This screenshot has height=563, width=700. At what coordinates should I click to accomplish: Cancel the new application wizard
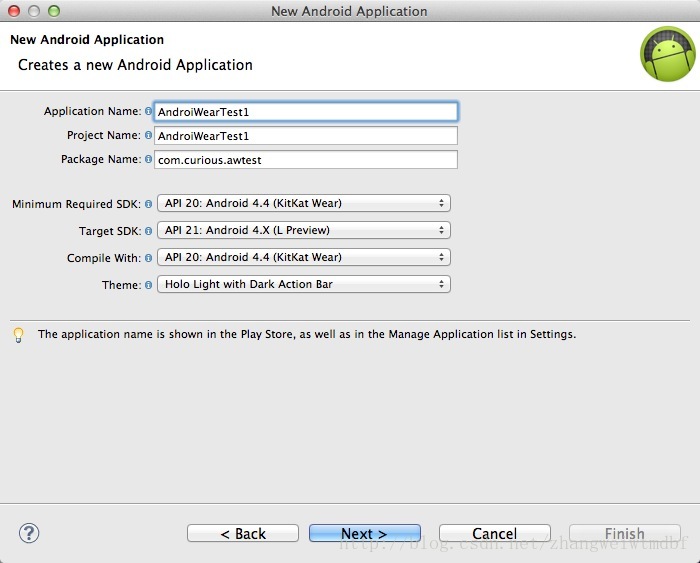coord(495,533)
